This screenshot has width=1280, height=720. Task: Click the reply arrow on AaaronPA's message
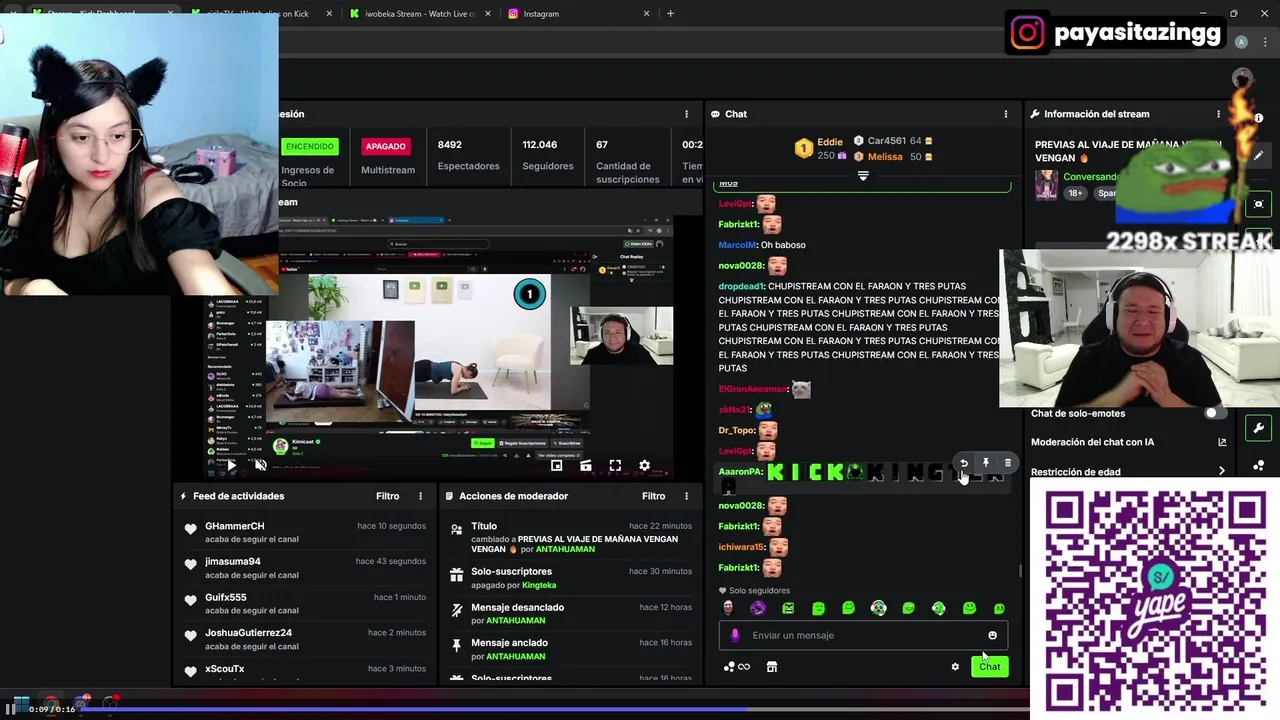964,463
